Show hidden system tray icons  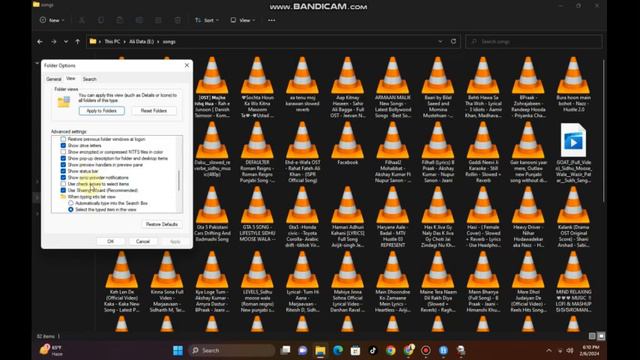click(x=549, y=350)
